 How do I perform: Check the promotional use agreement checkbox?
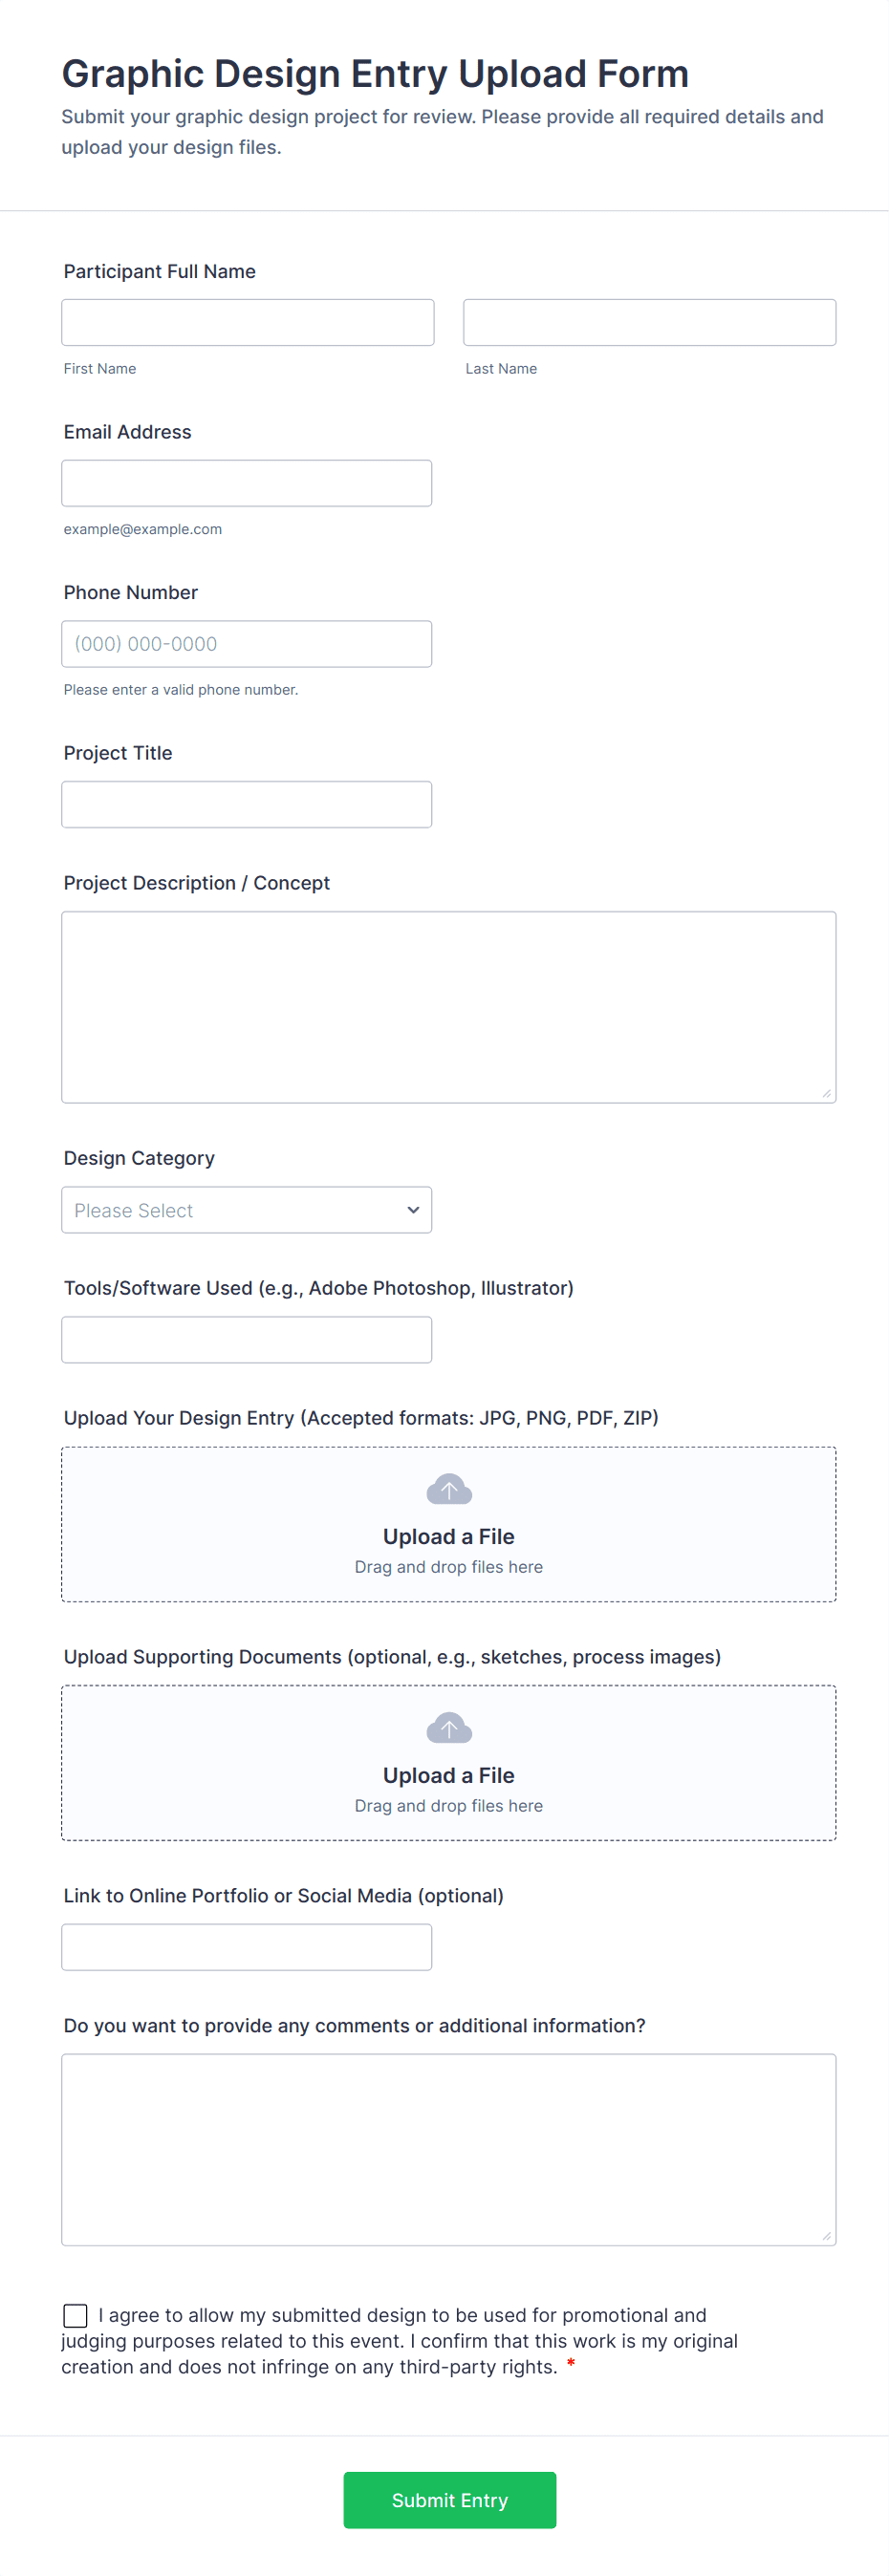pyautogui.click(x=75, y=2315)
